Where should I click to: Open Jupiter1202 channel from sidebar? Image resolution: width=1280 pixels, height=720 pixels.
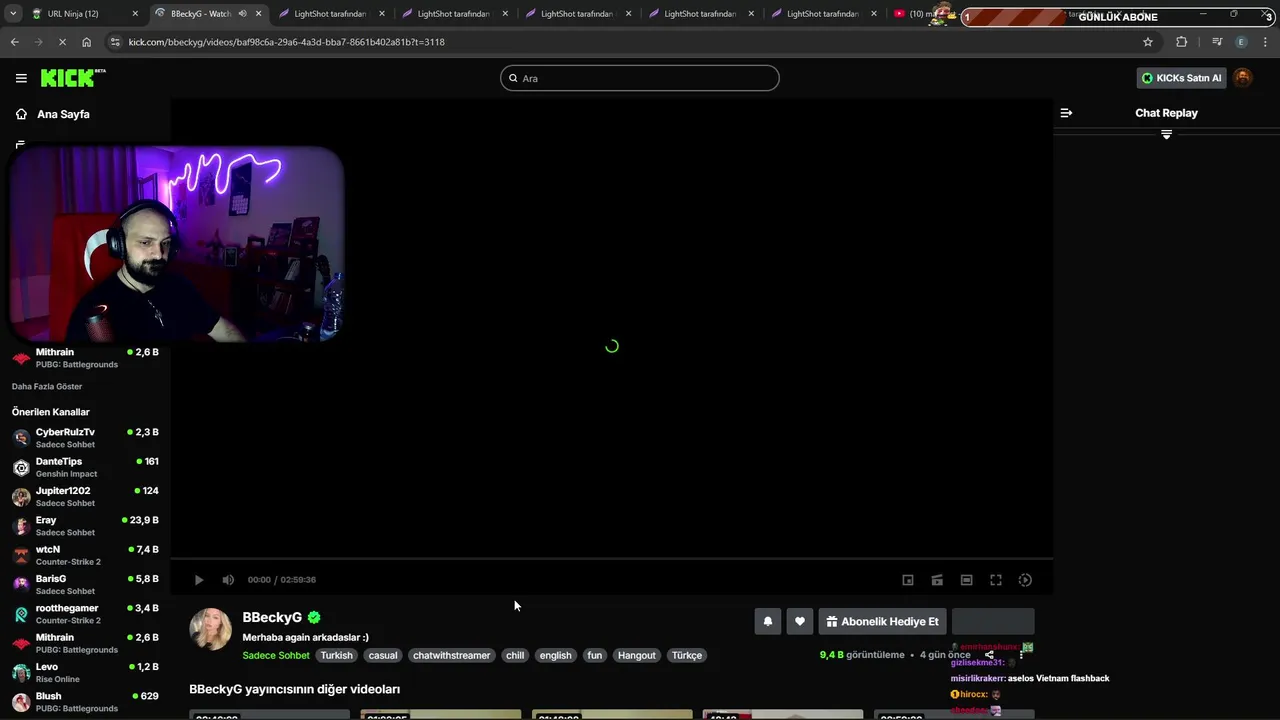[x=85, y=496]
